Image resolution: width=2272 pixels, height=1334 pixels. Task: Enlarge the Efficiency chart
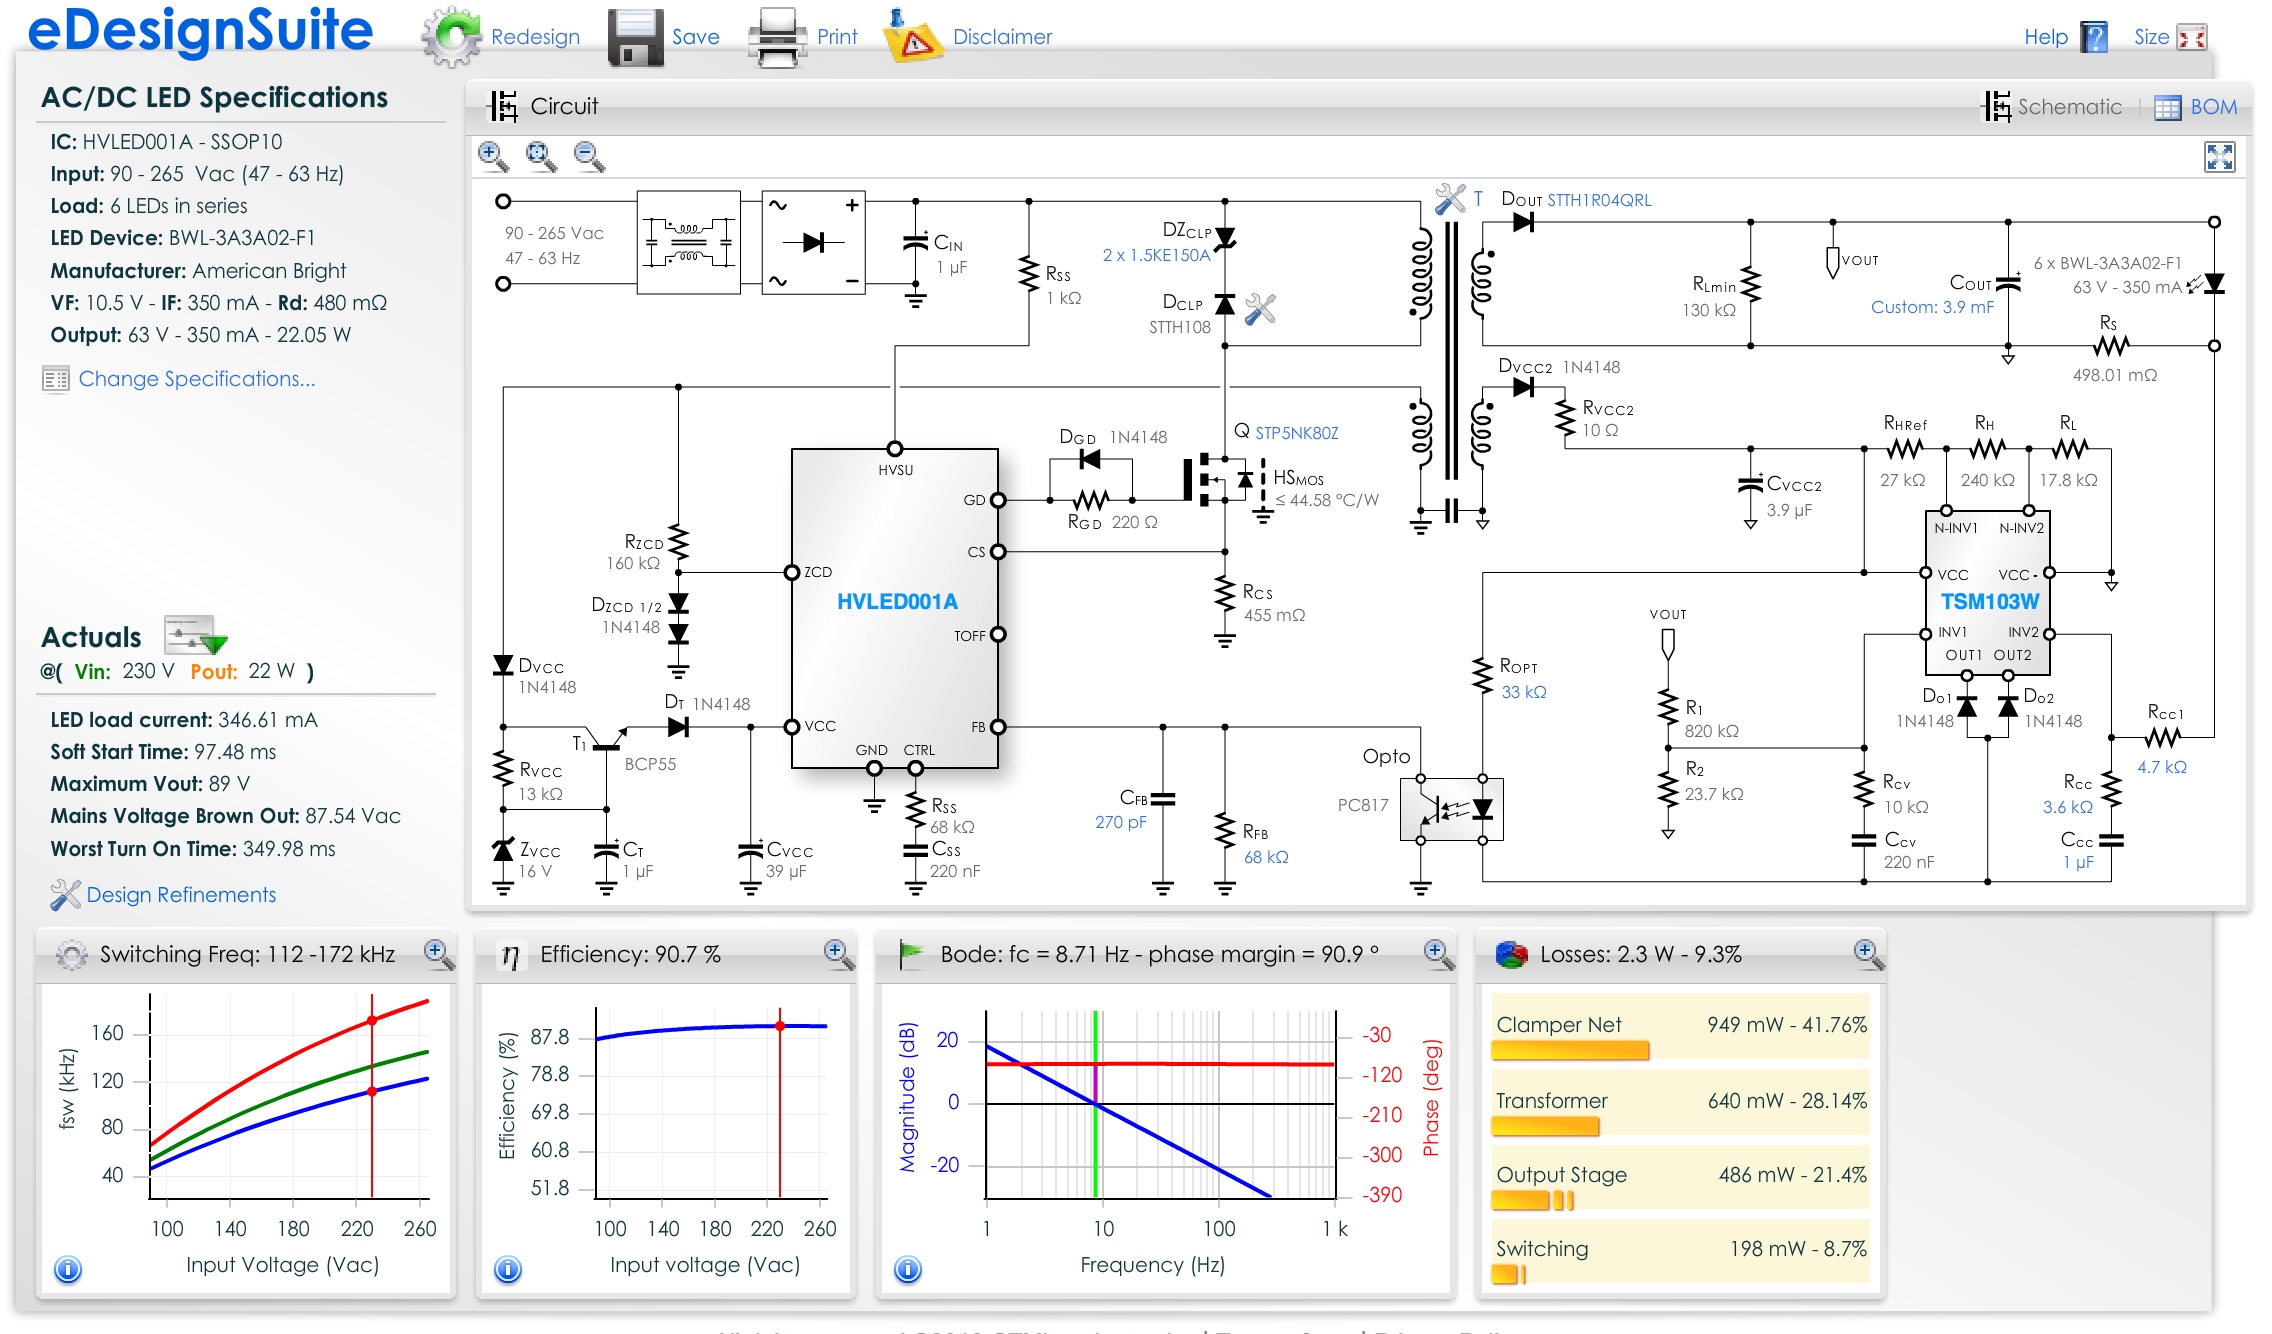tap(839, 954)
